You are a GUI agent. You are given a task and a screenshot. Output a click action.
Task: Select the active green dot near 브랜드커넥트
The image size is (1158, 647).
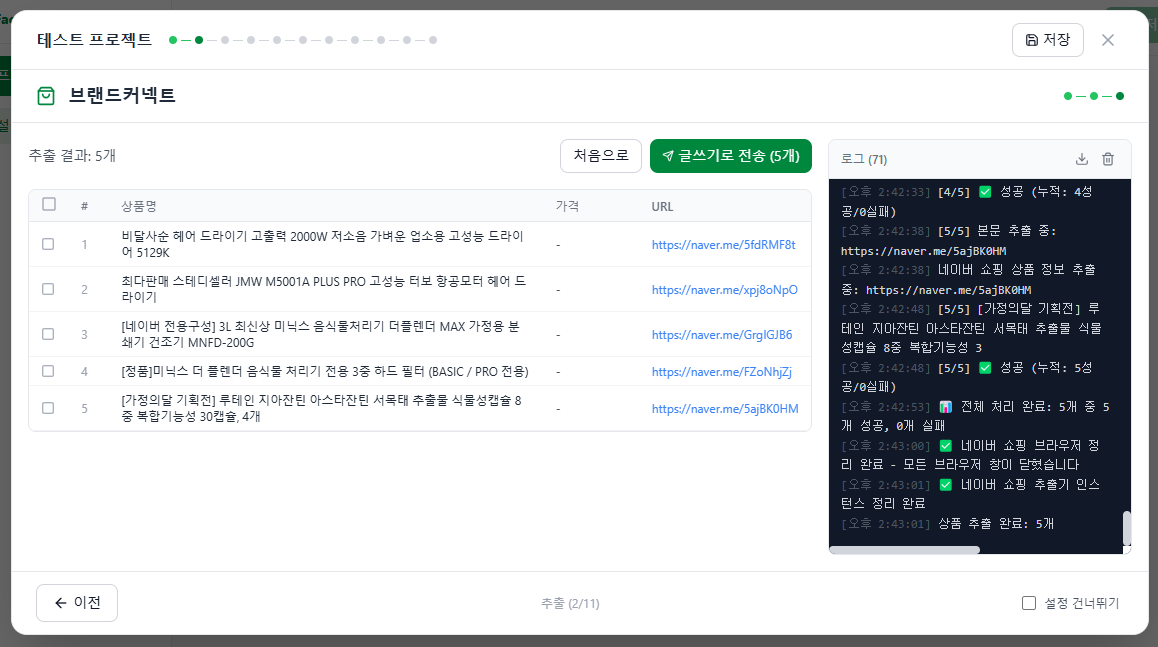point(1120,96)
